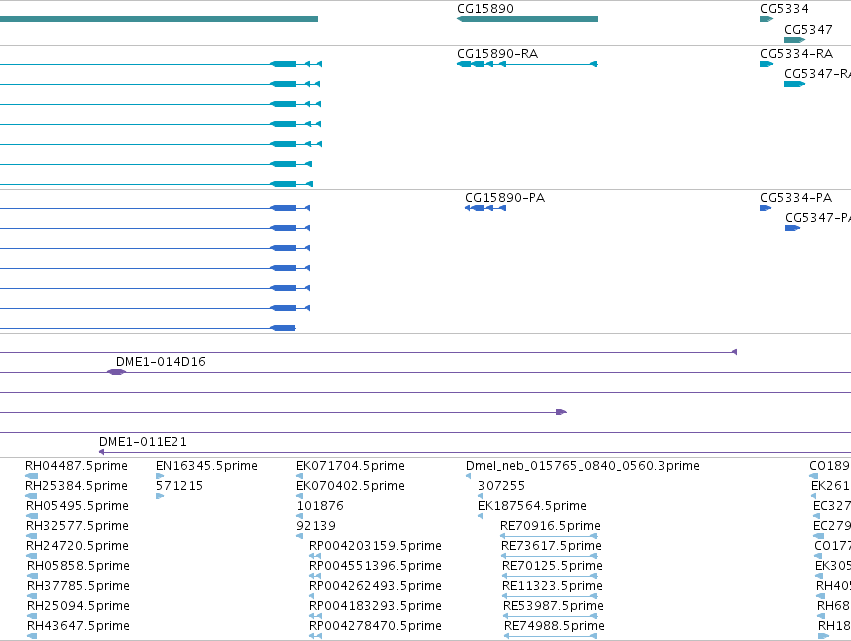Select the CG5347-RA transcript arrow

pyautogui.click(x=794, y=84)
